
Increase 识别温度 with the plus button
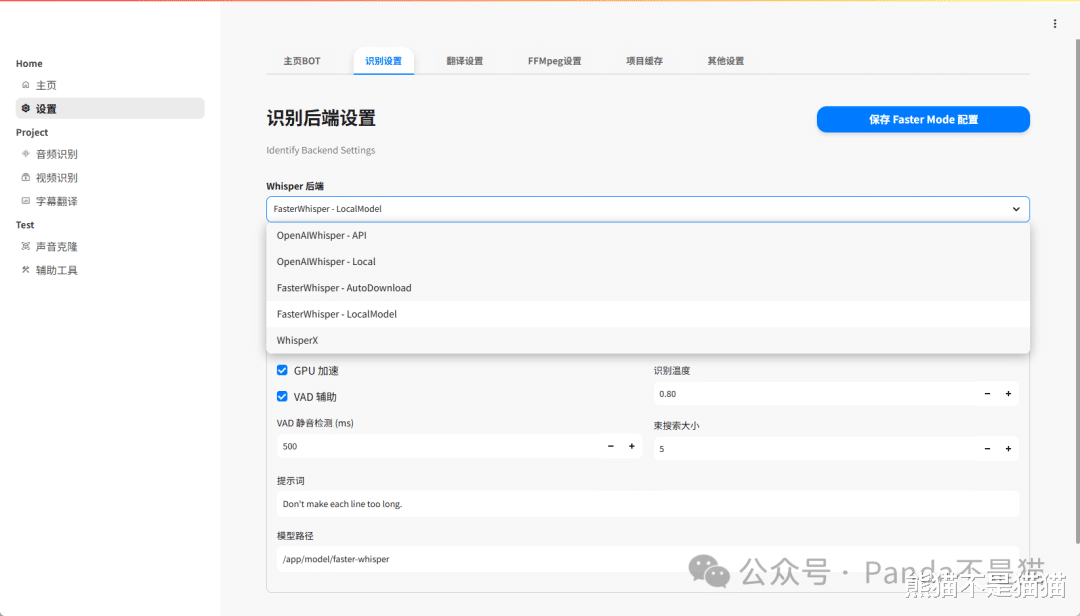[x=1008, y=394]
